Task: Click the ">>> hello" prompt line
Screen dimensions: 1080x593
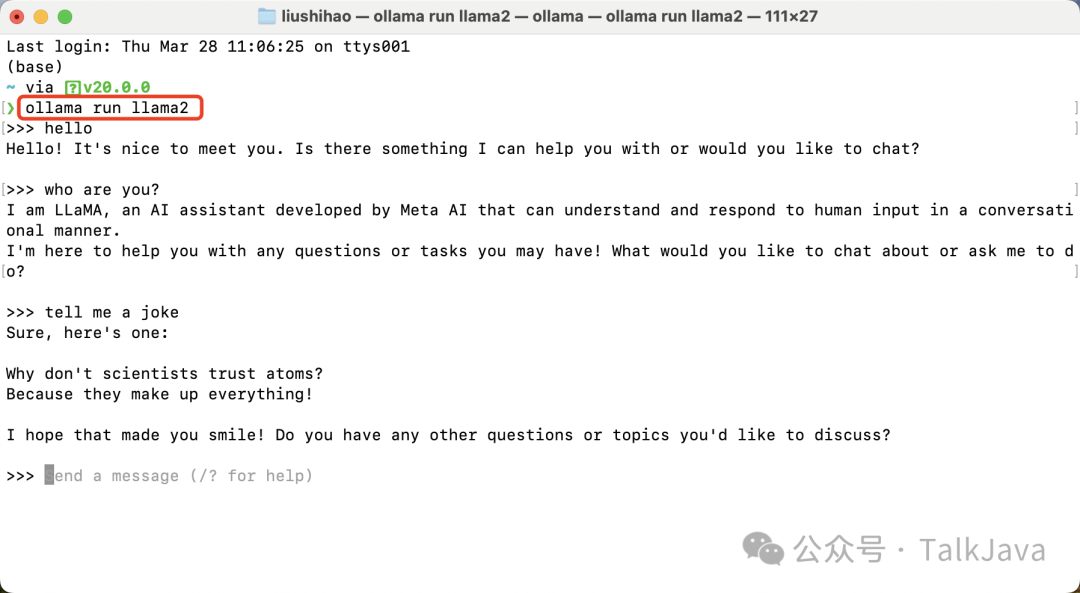Action: click(50, 128)
